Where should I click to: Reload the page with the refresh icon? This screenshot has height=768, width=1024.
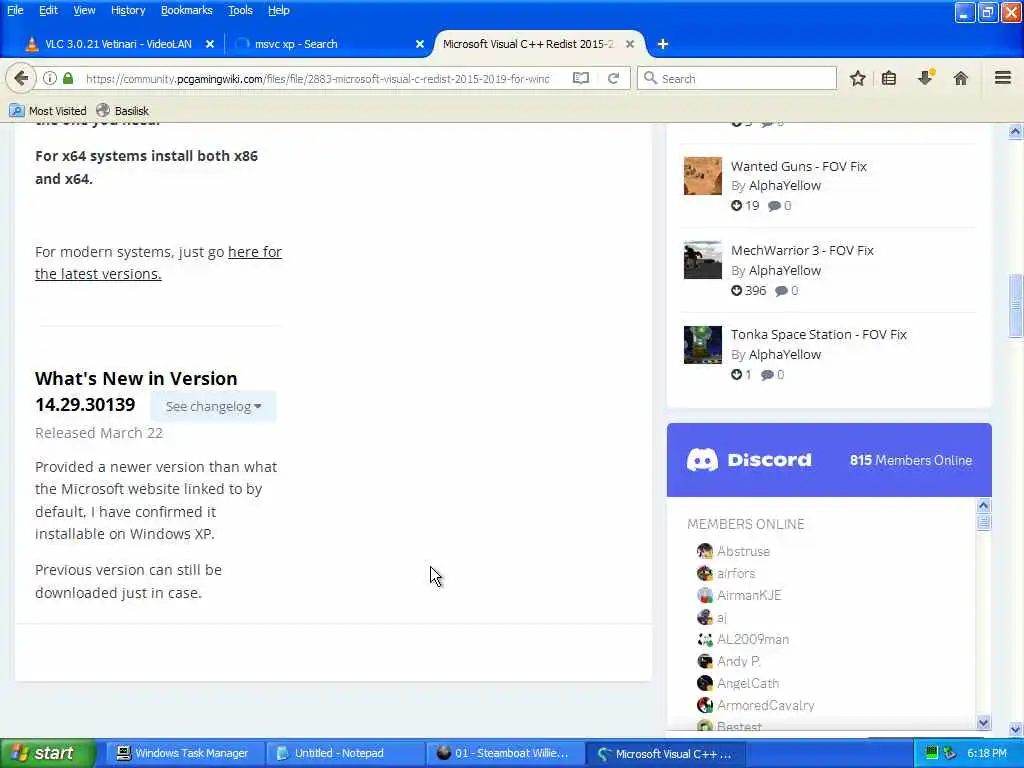613,78
